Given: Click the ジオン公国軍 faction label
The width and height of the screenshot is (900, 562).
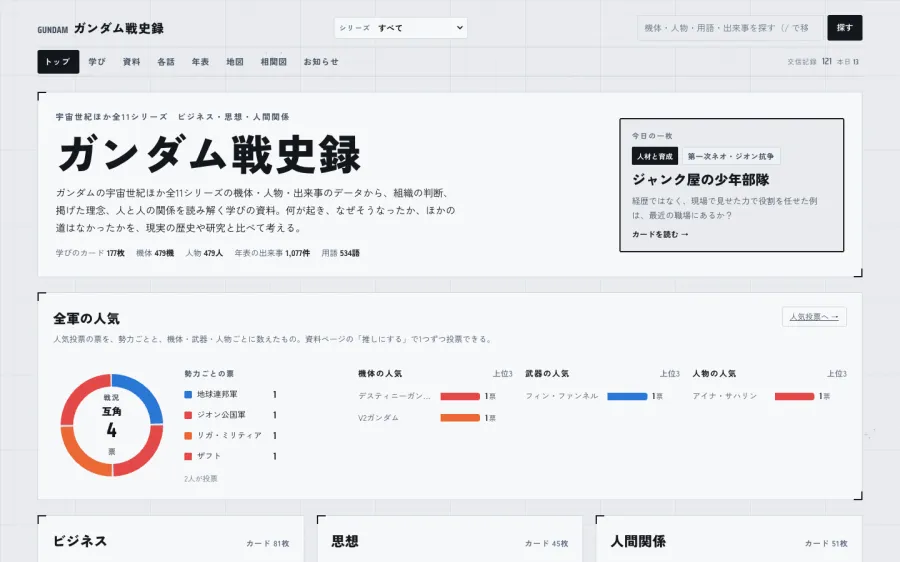Looking at the screenshot, I should coord(221,415).
